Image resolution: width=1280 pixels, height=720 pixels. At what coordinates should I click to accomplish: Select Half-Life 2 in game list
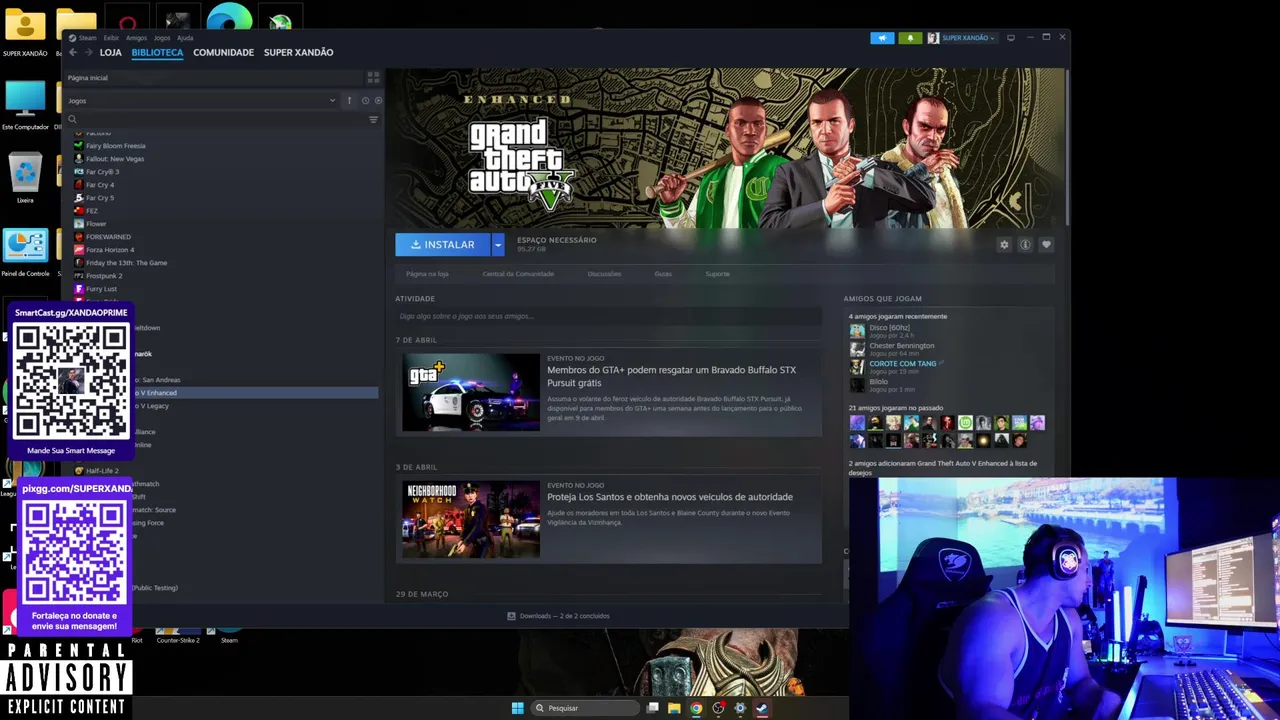101,471
